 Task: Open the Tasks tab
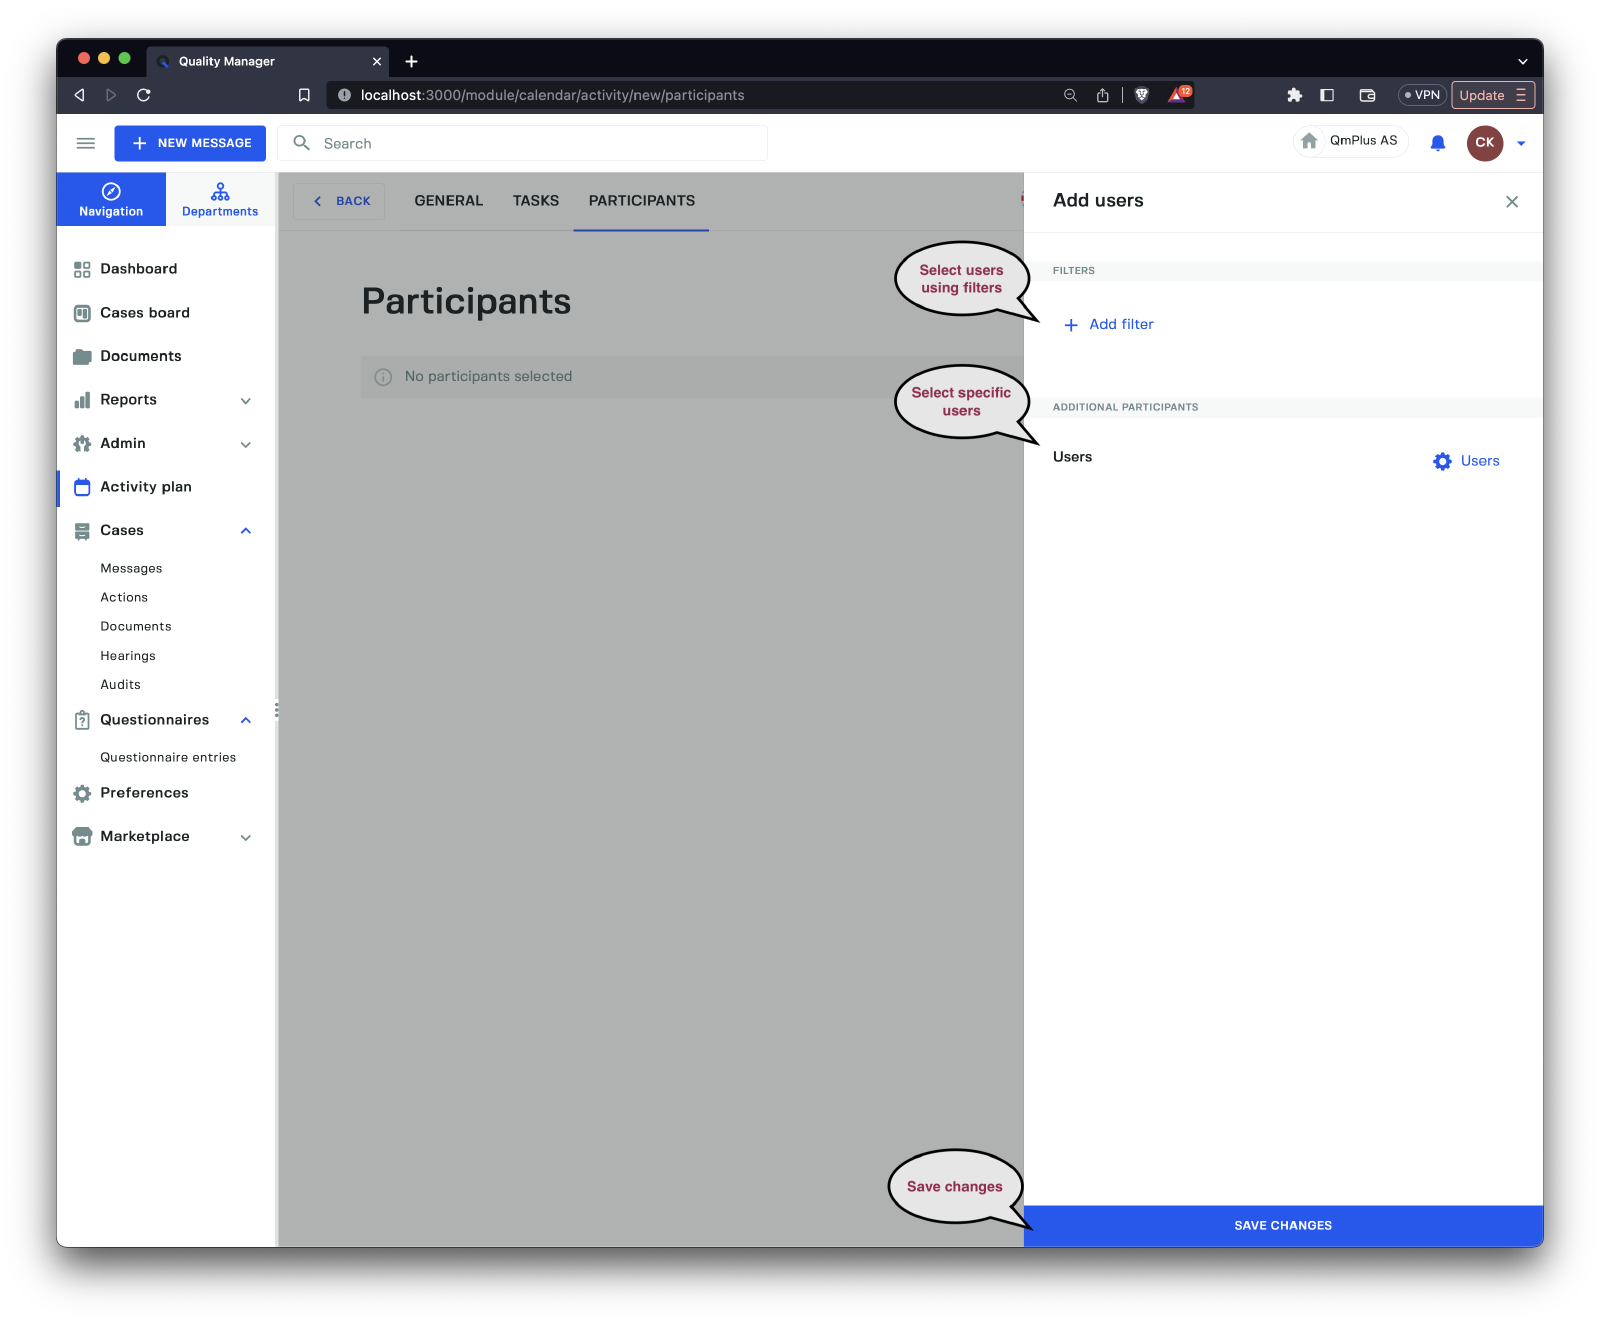535,201
